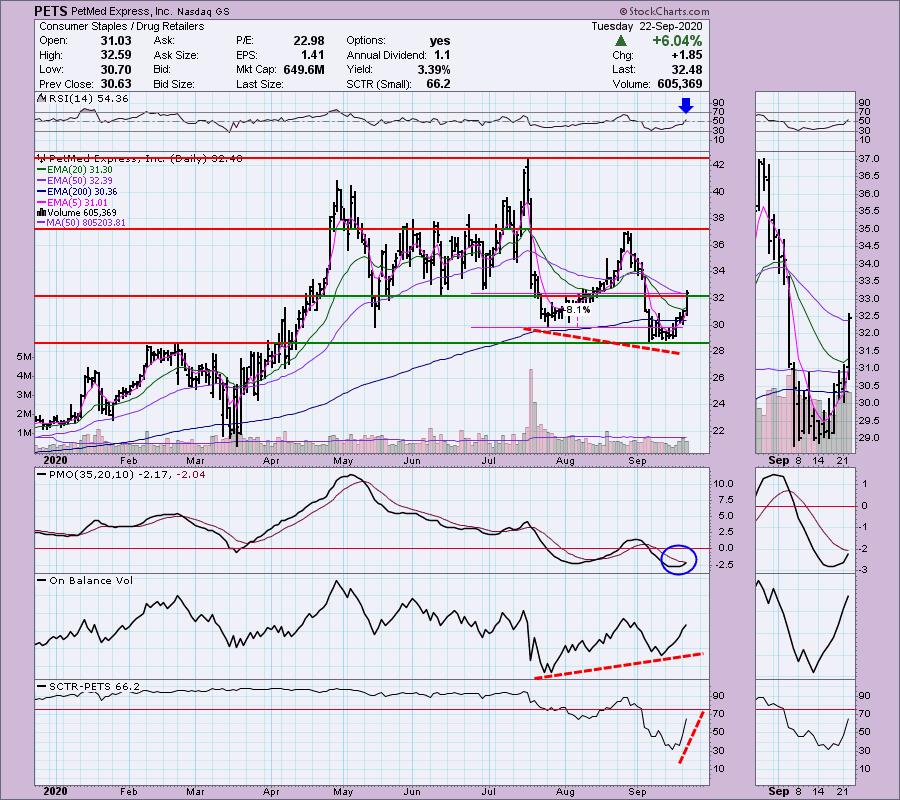The width and height of the screenshot is (900, 800).
Task: Select the Low value 30.70
Action: (116, 69)
